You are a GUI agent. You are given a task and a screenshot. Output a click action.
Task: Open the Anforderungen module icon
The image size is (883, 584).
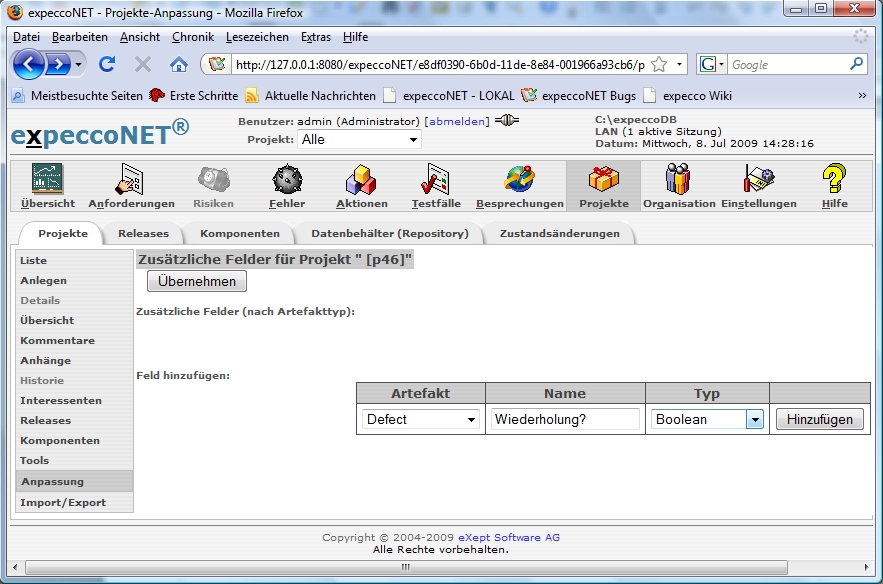[x=131, y=180]
